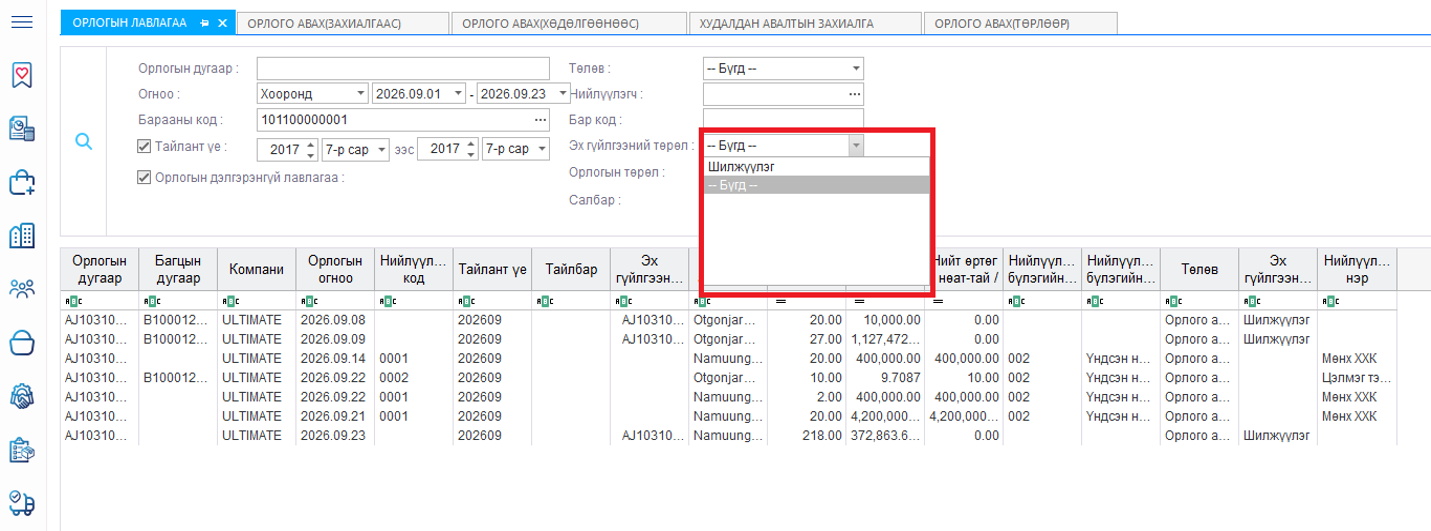Toggle the Тайлант үе checkbox
This screenshot has height=531, width=1431.
(x=144, y=147)
